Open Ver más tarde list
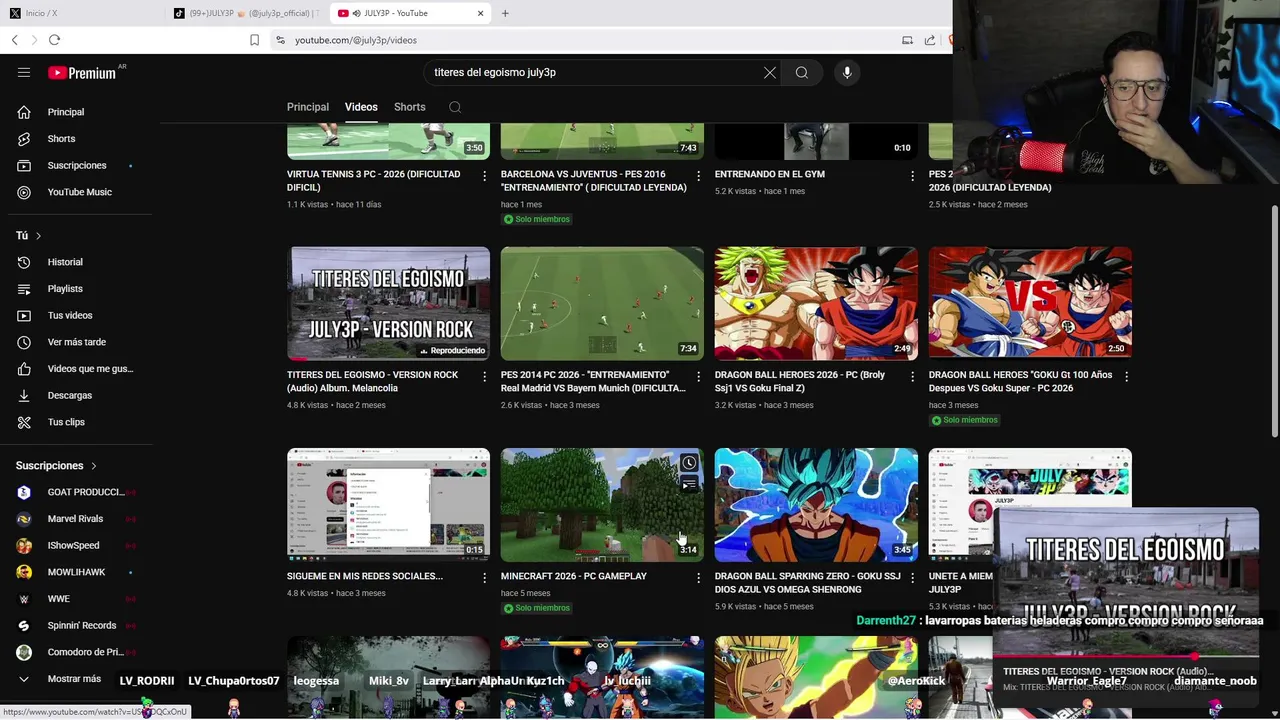Image resolution: width=1280 pixels, height=720 pixels. click(76, 342)
